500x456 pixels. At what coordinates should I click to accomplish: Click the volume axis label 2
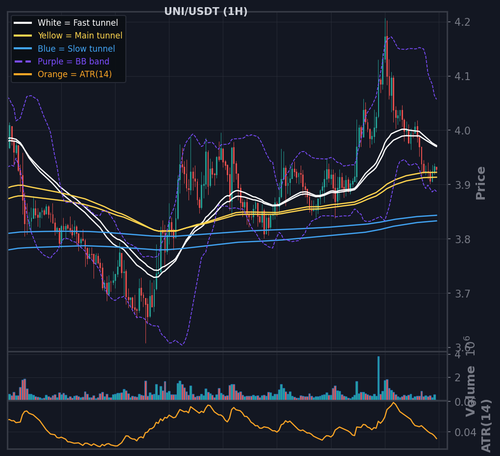point(458,378)
